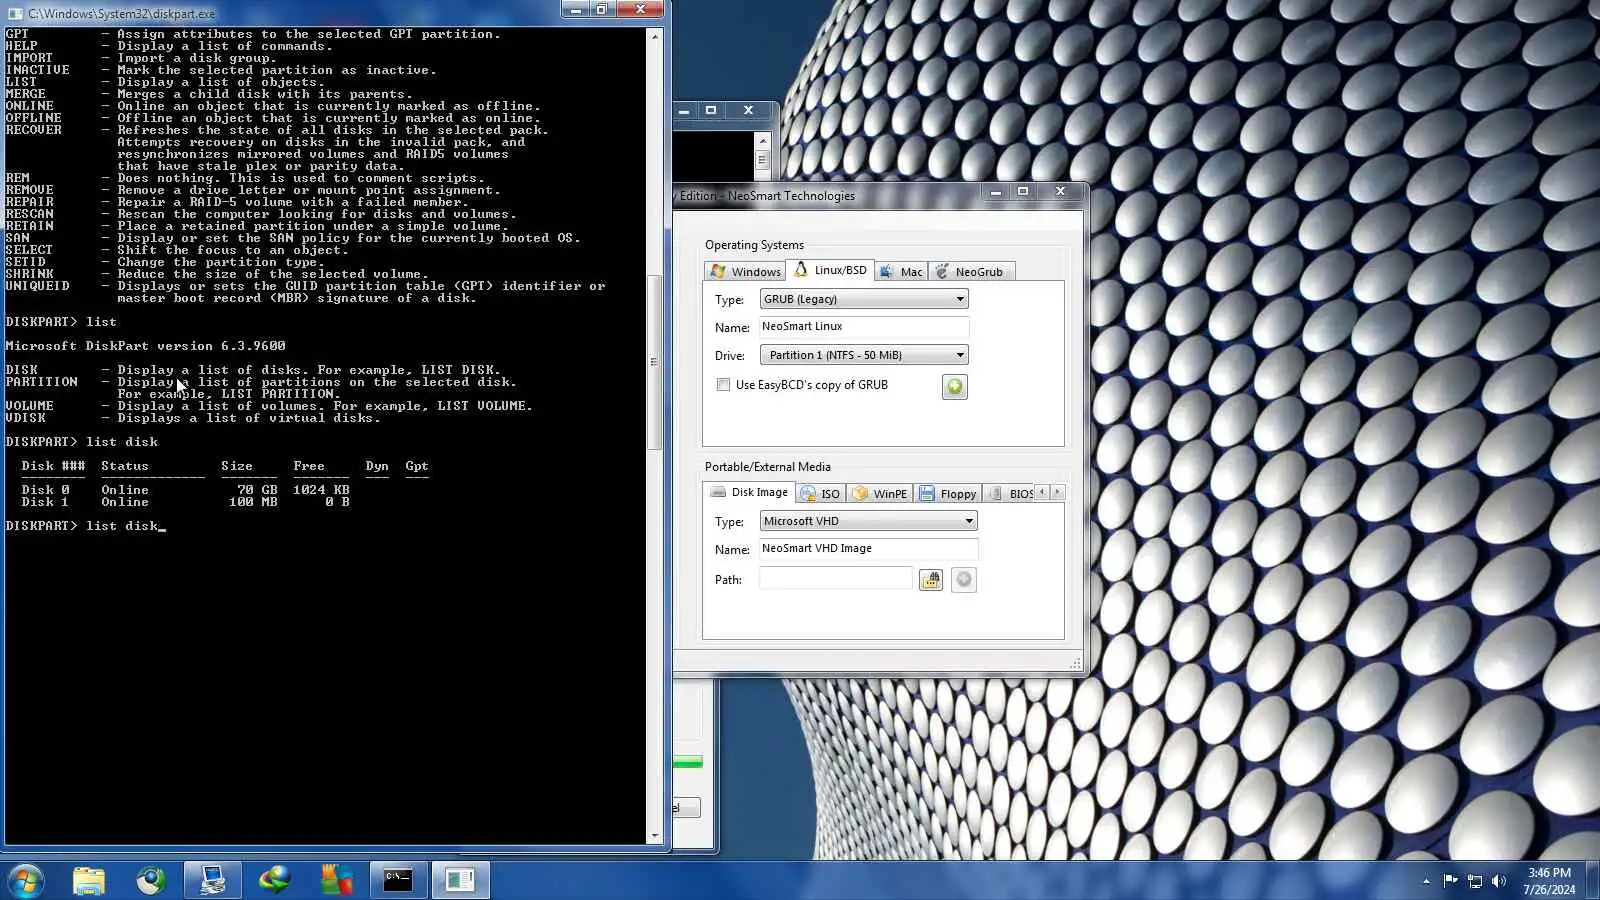Open the Drive partition dropdown
This screenshot has height=900, width=1600.
coord(864,355)
